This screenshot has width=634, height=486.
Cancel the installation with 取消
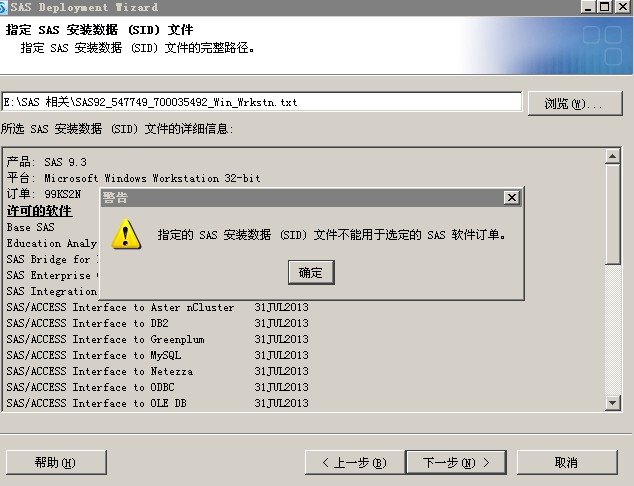[x=567, y=462]
